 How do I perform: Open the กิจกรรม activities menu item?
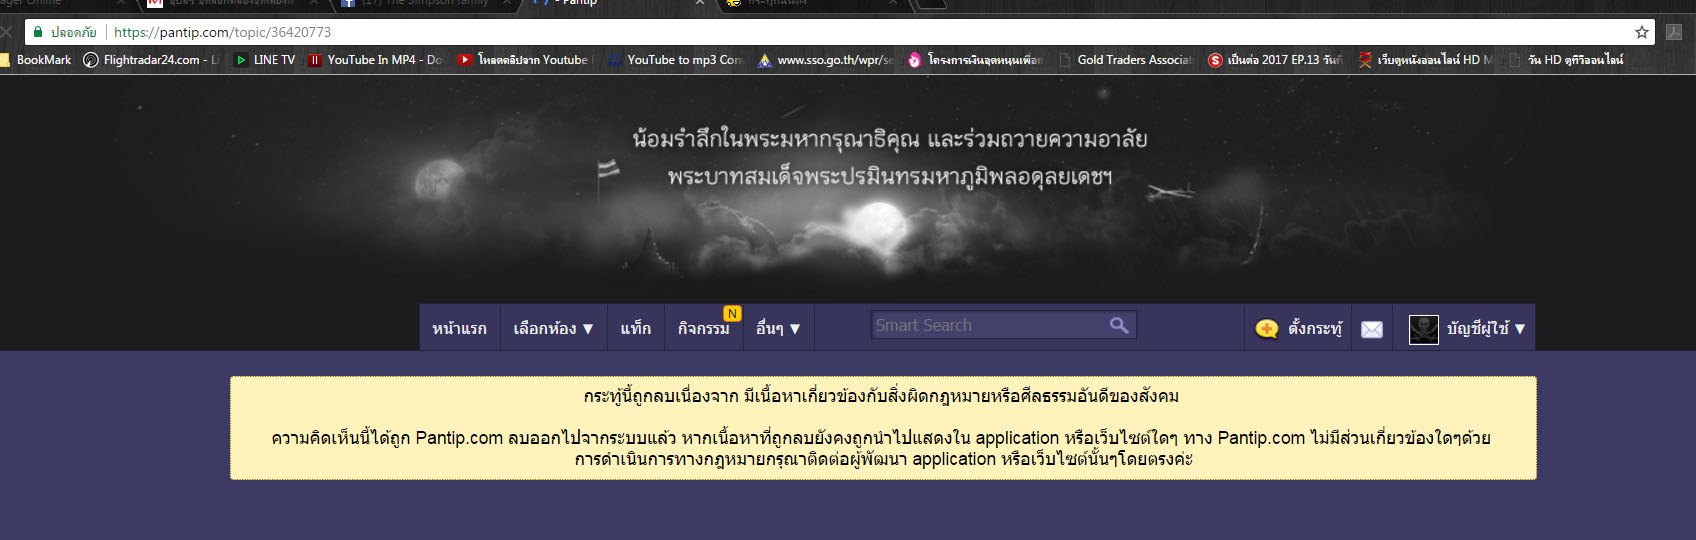click(703, 328)
